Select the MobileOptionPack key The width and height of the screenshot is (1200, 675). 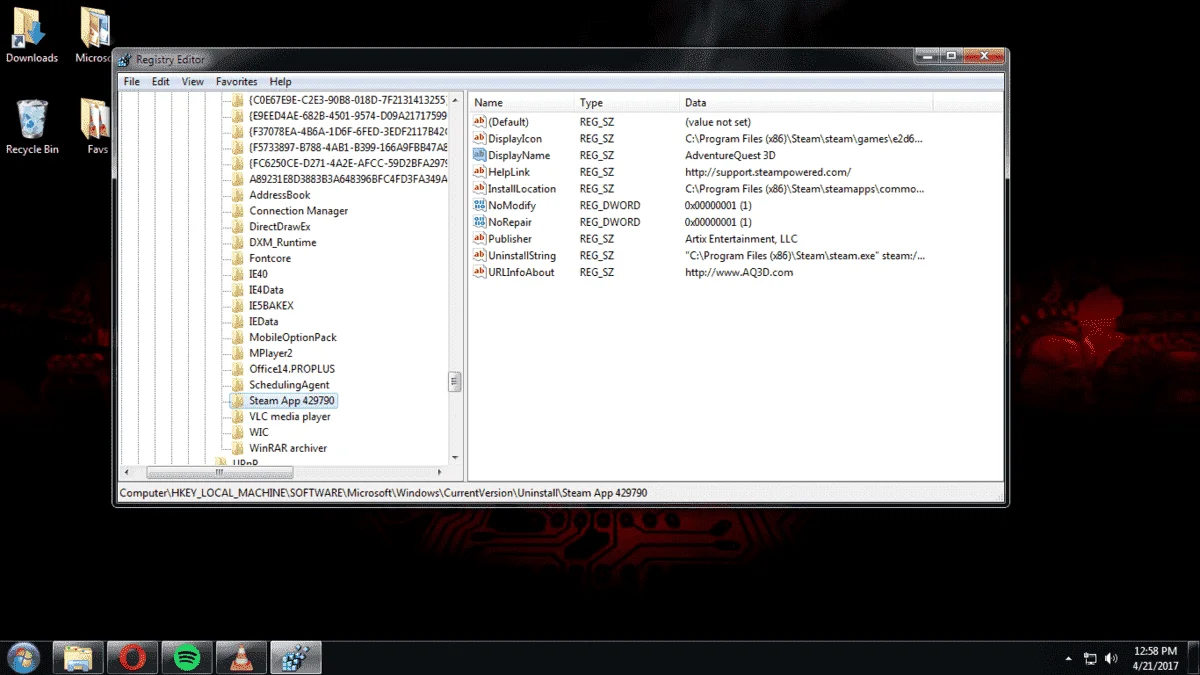(x=292, y=337)
